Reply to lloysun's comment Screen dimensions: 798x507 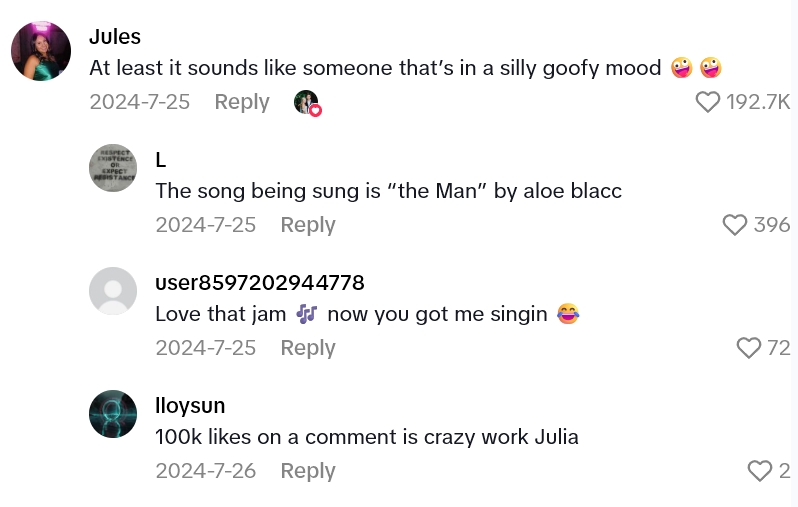click(x=307, y=471)
